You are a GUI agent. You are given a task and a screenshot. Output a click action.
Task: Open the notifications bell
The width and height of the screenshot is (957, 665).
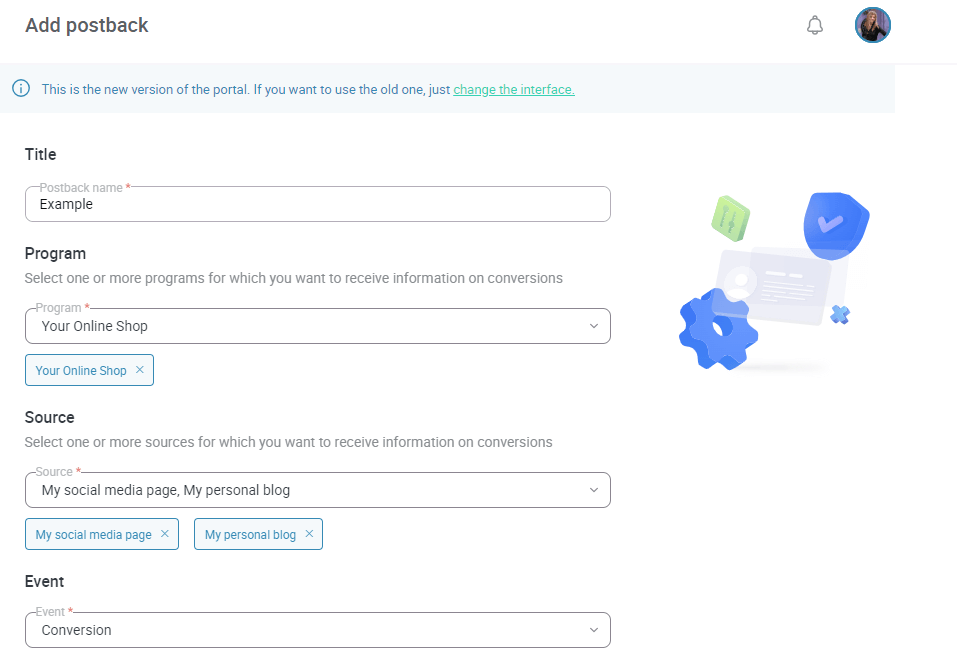tap(815, 26)
